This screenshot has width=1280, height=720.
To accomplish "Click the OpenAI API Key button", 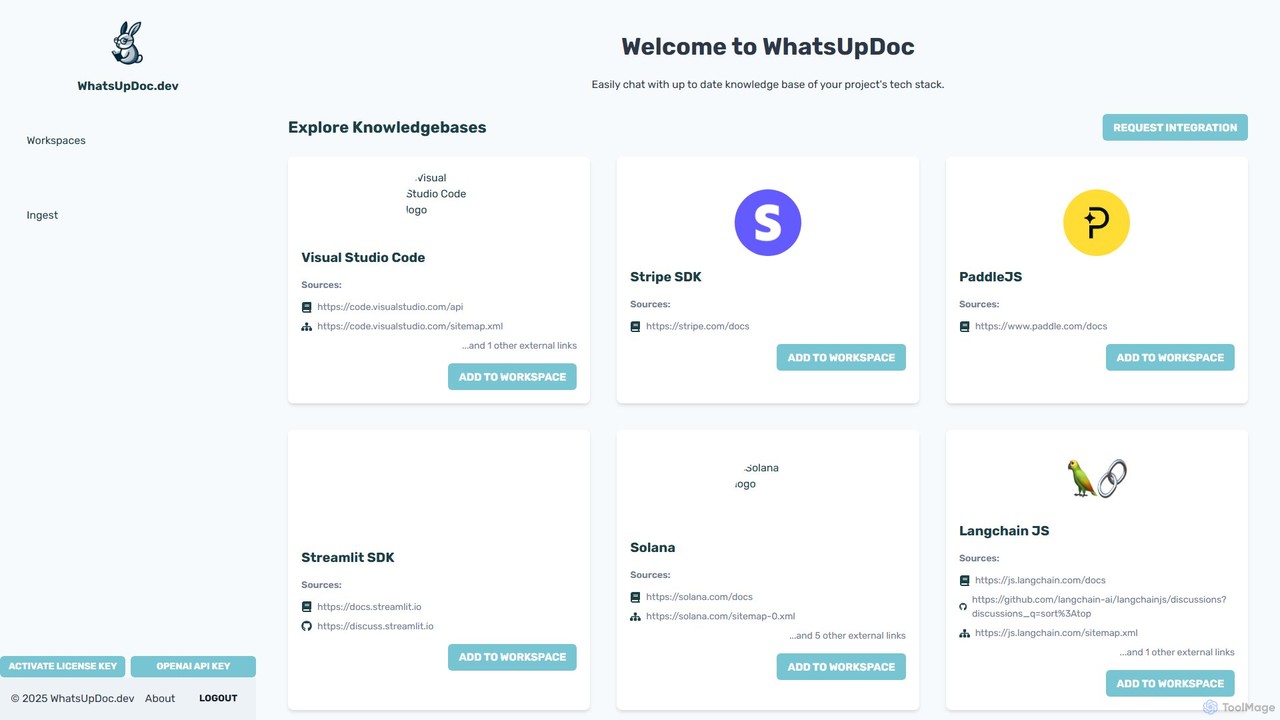I will point(193,666).
